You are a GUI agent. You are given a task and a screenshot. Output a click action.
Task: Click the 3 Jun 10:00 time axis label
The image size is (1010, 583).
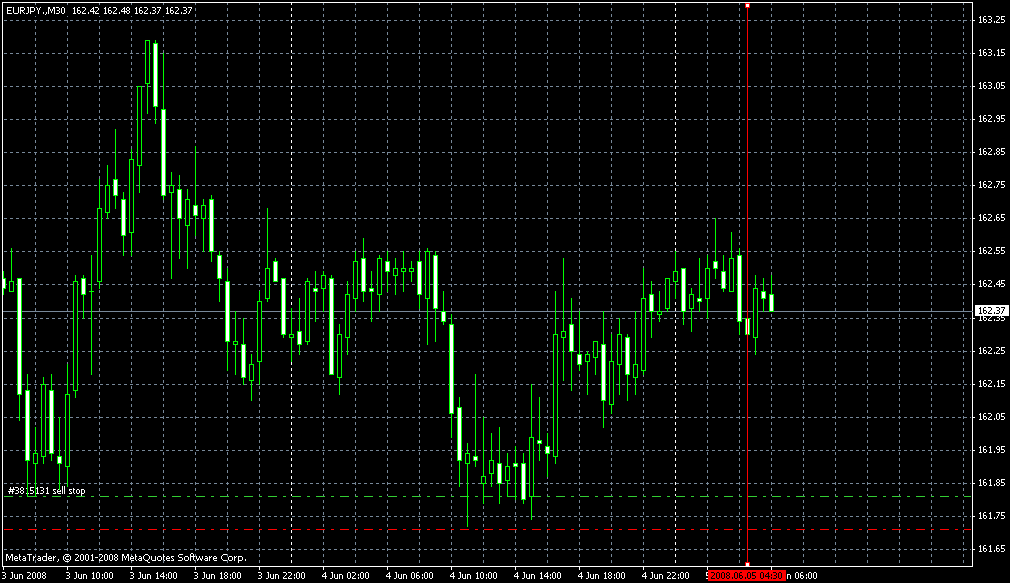tap(90, 575)
